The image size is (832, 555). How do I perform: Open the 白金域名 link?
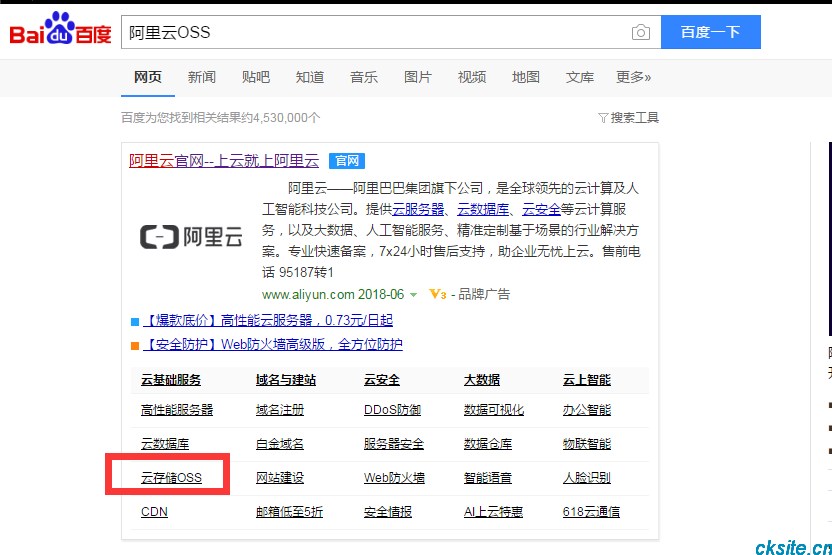[280, 444]
